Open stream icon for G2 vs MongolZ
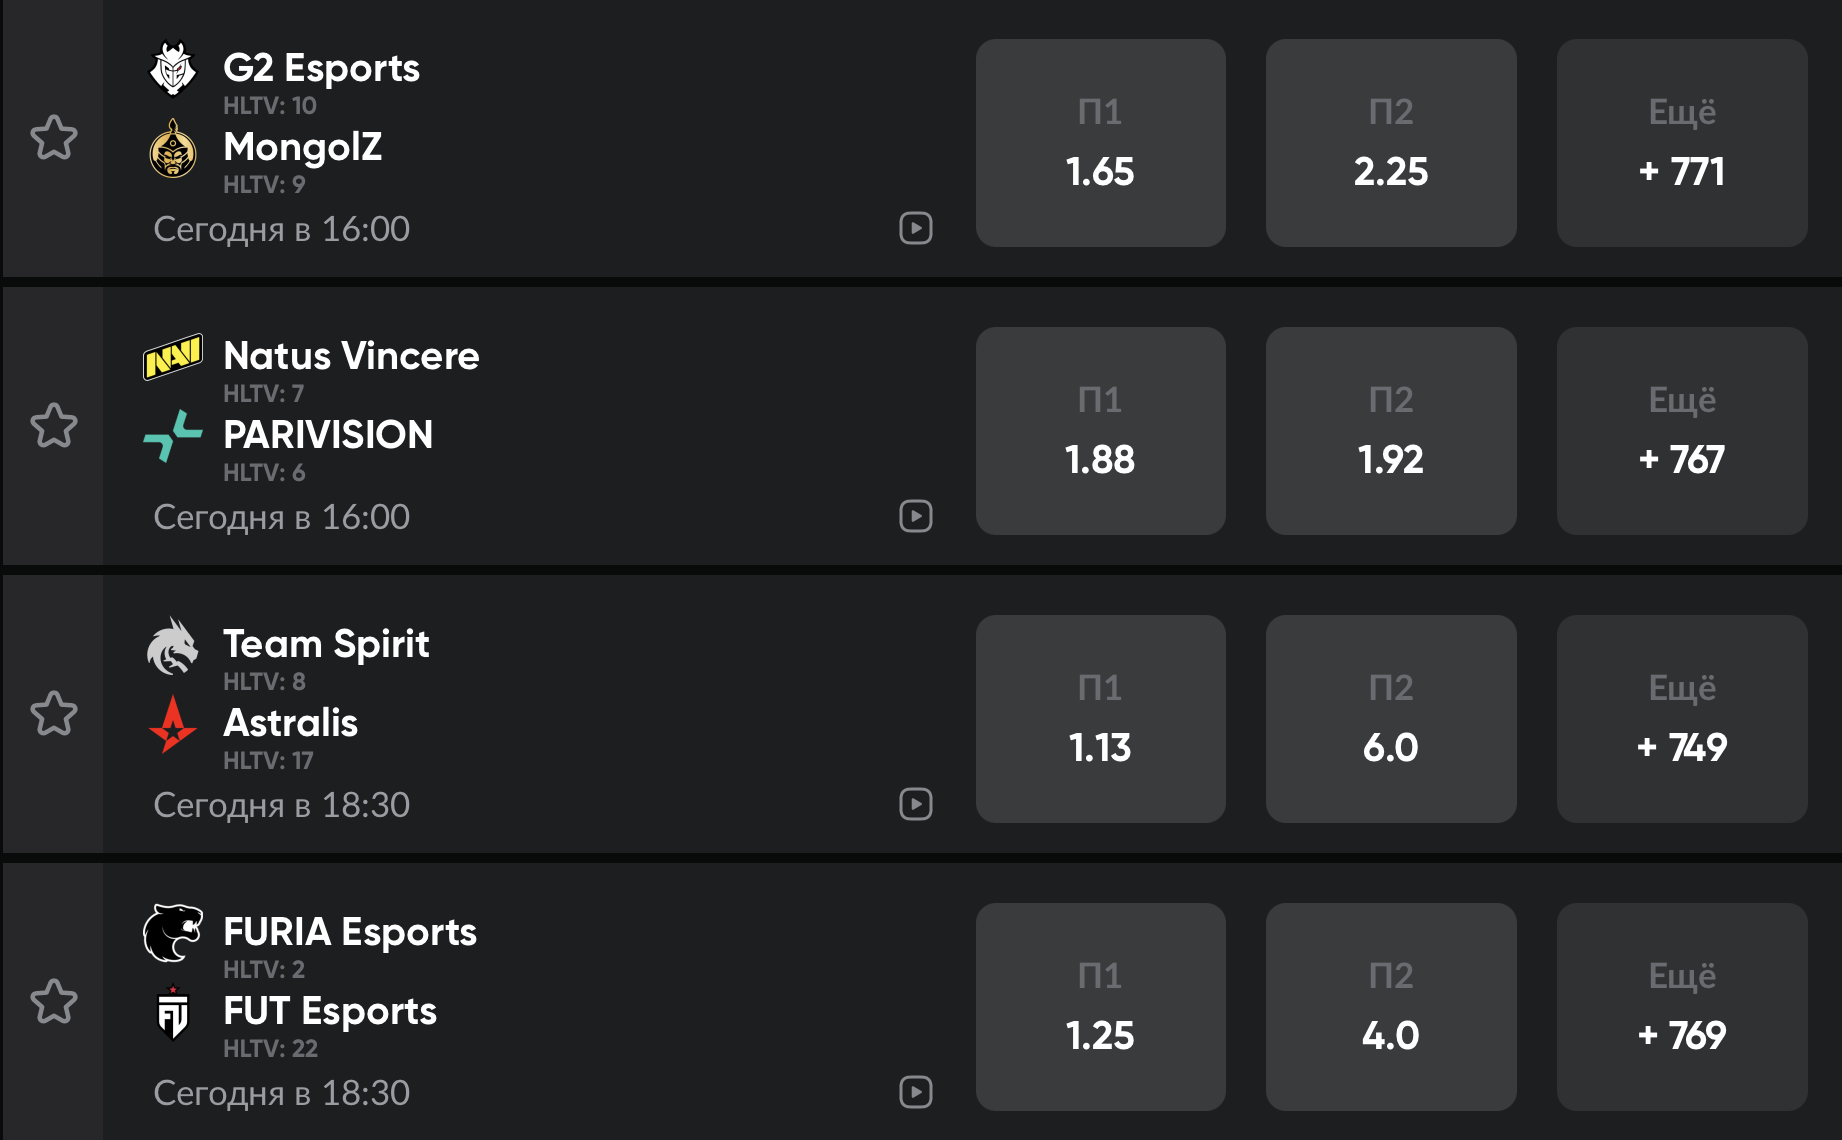Screen dimensions: 1842x1140 tap(915, 229)
